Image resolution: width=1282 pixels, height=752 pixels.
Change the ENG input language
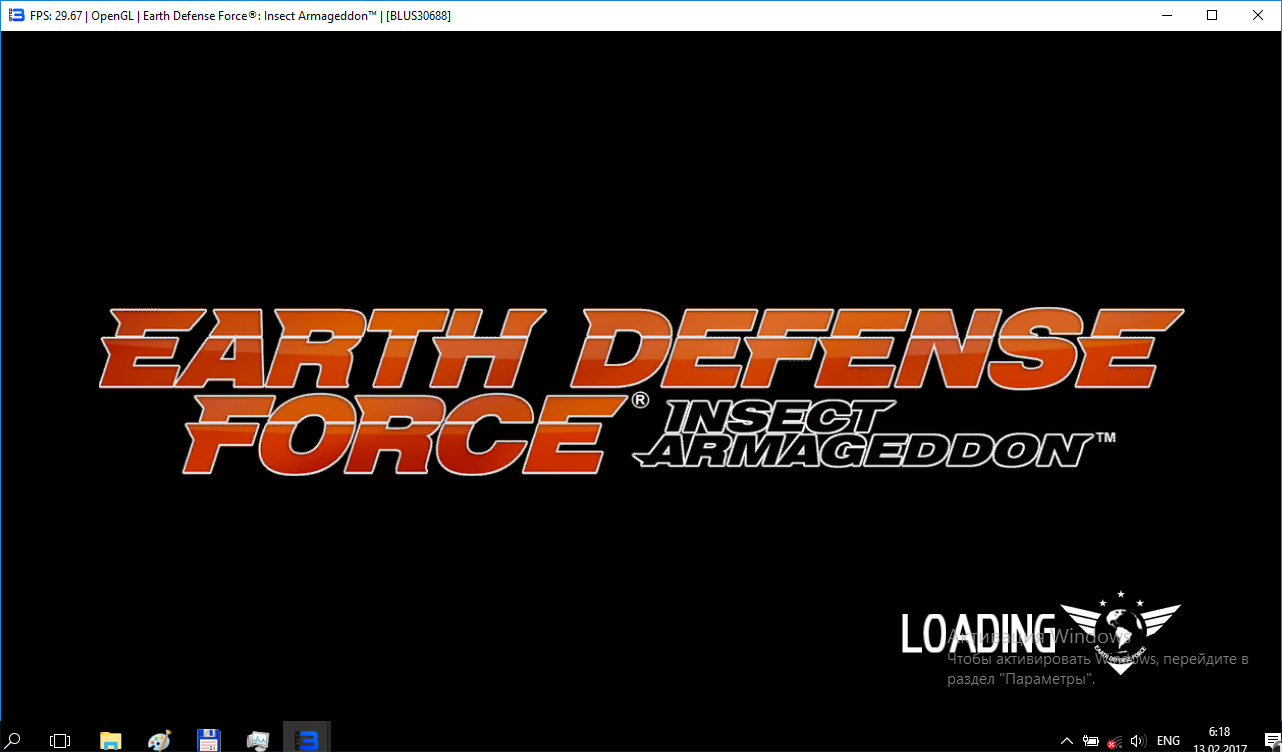[1168, 741]
